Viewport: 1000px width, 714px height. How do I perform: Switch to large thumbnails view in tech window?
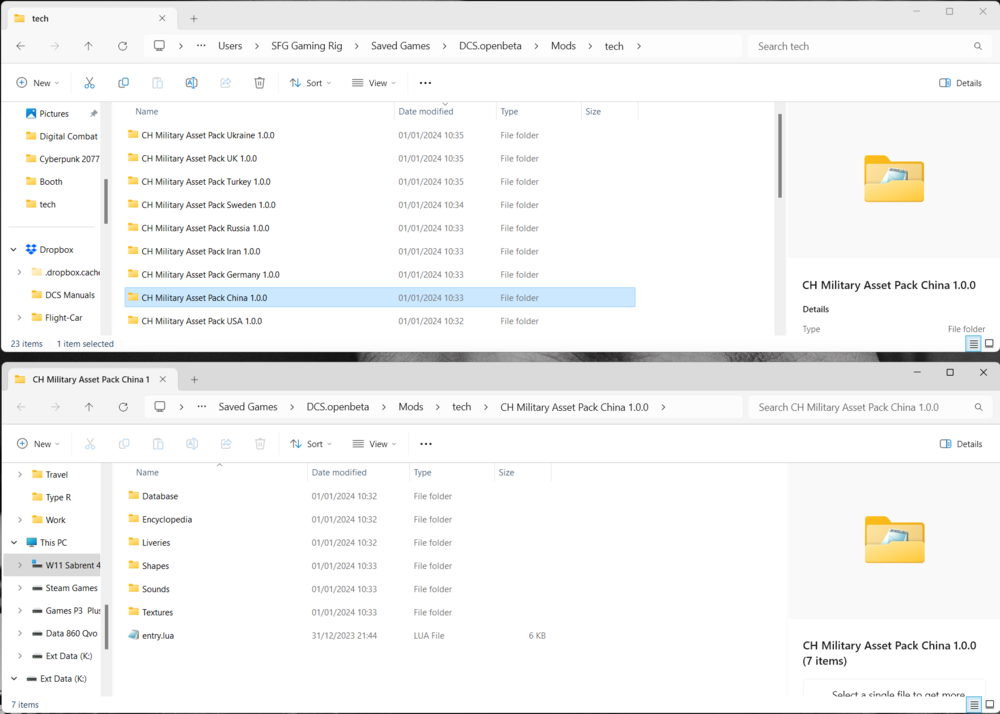point(989,344)
